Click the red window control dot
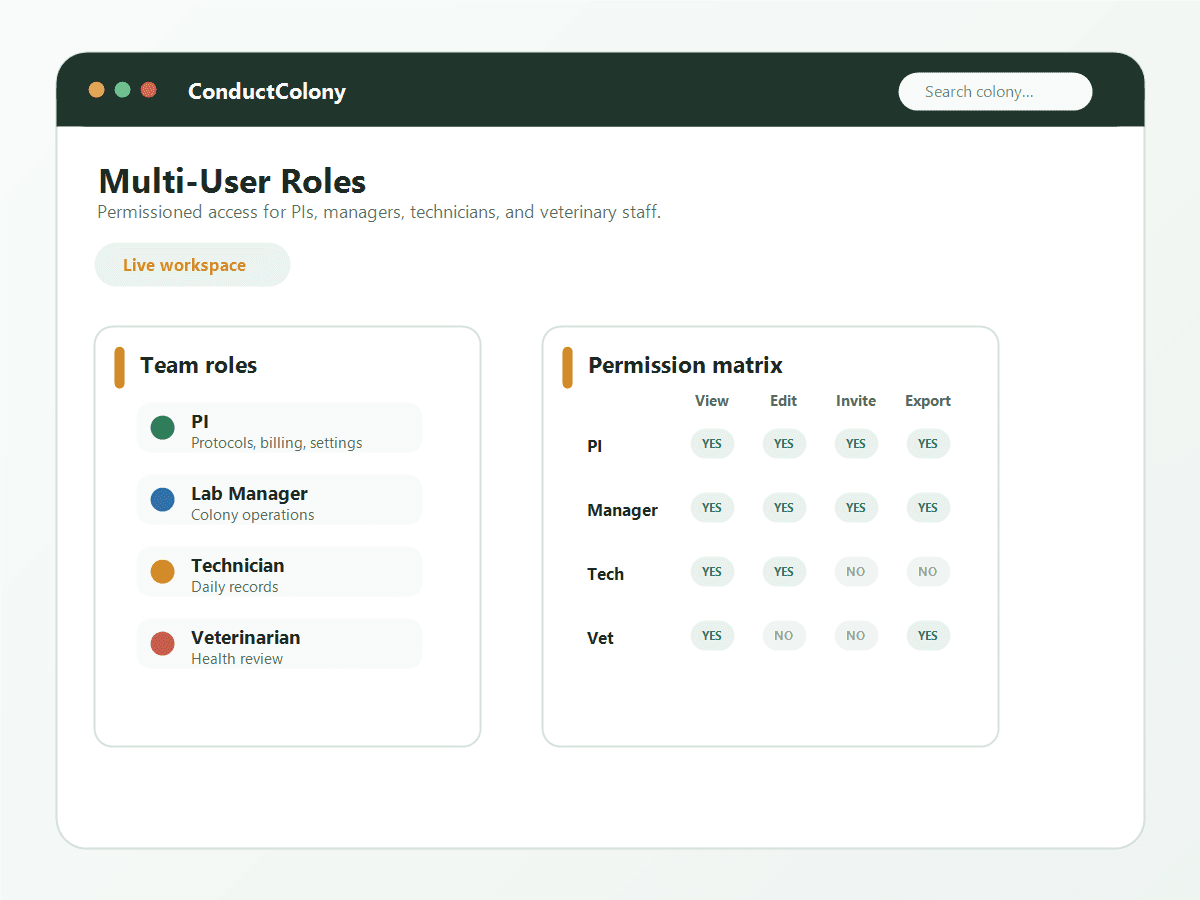 (149, 90)
